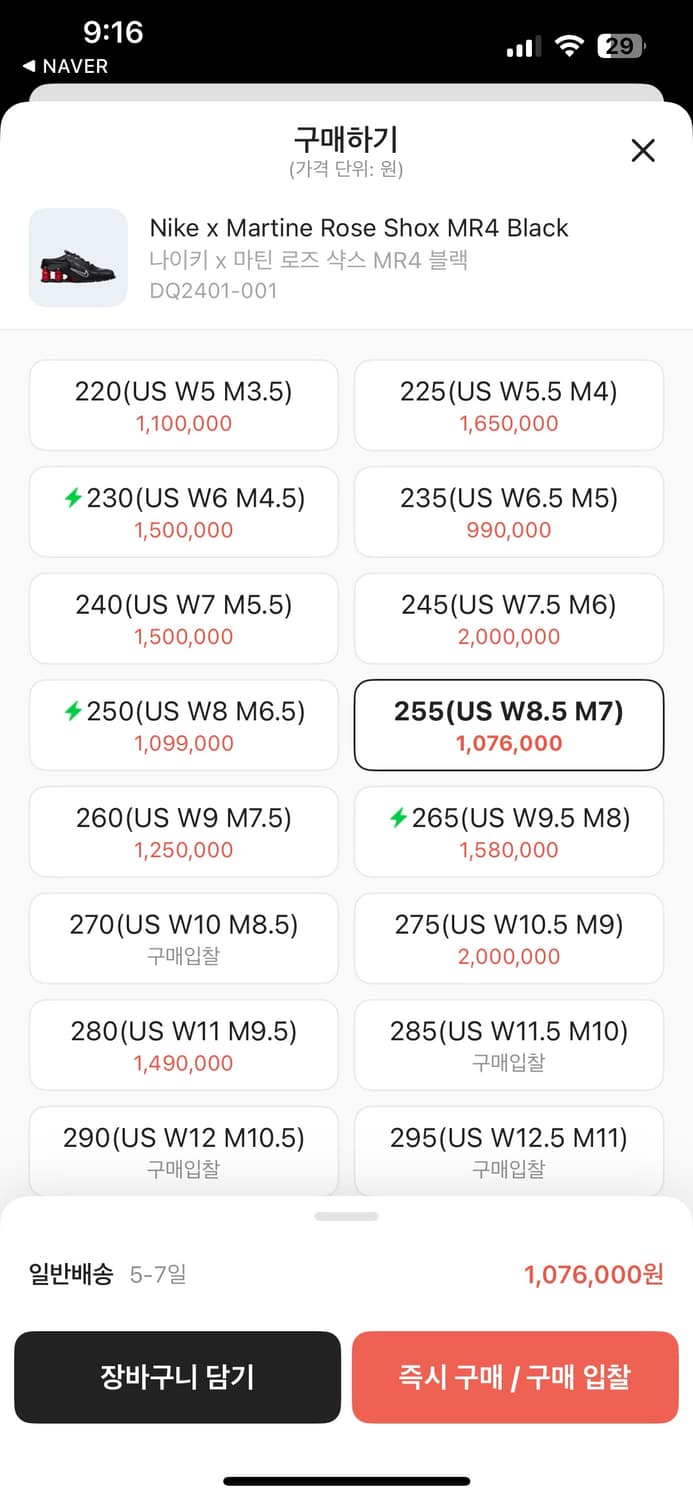Tap the bottom sheet drag handle
Screen dimensions: 693x1500
point(346,1216)
